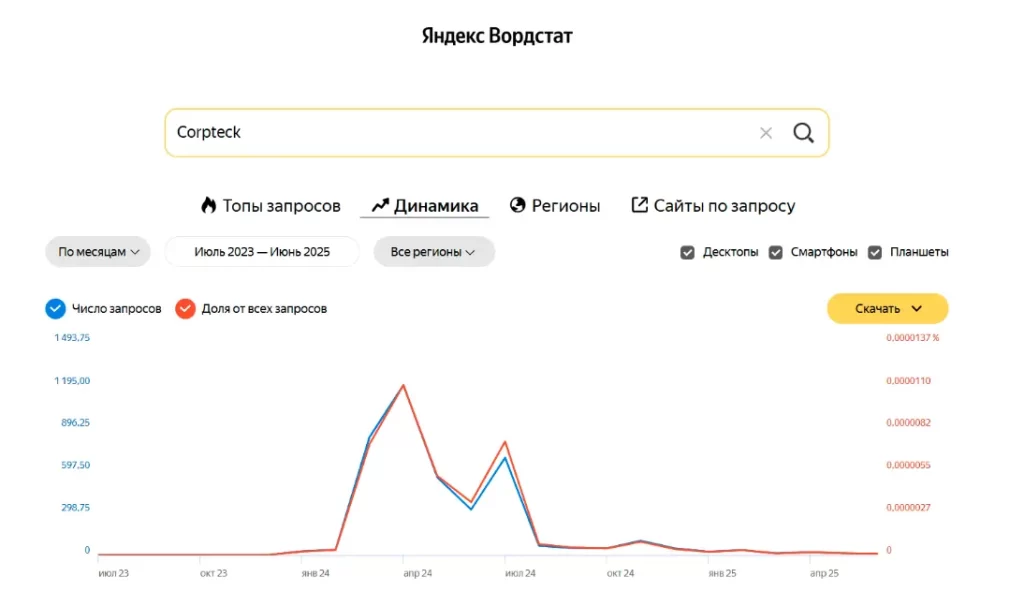The width and height of the screenshot is (1024, 607).
Task: Click the апр 24 chart peak point
Action: 404,386
